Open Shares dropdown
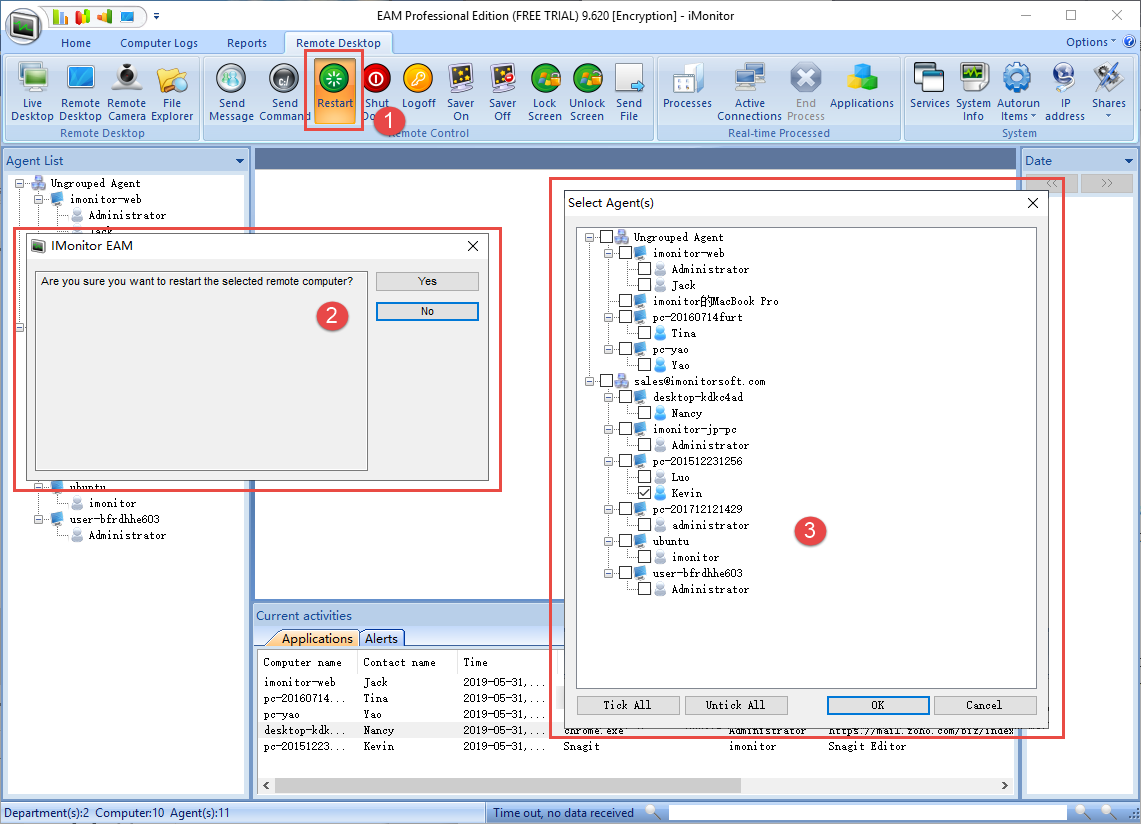The image size is (1141, 824). tap(1108, 92)
